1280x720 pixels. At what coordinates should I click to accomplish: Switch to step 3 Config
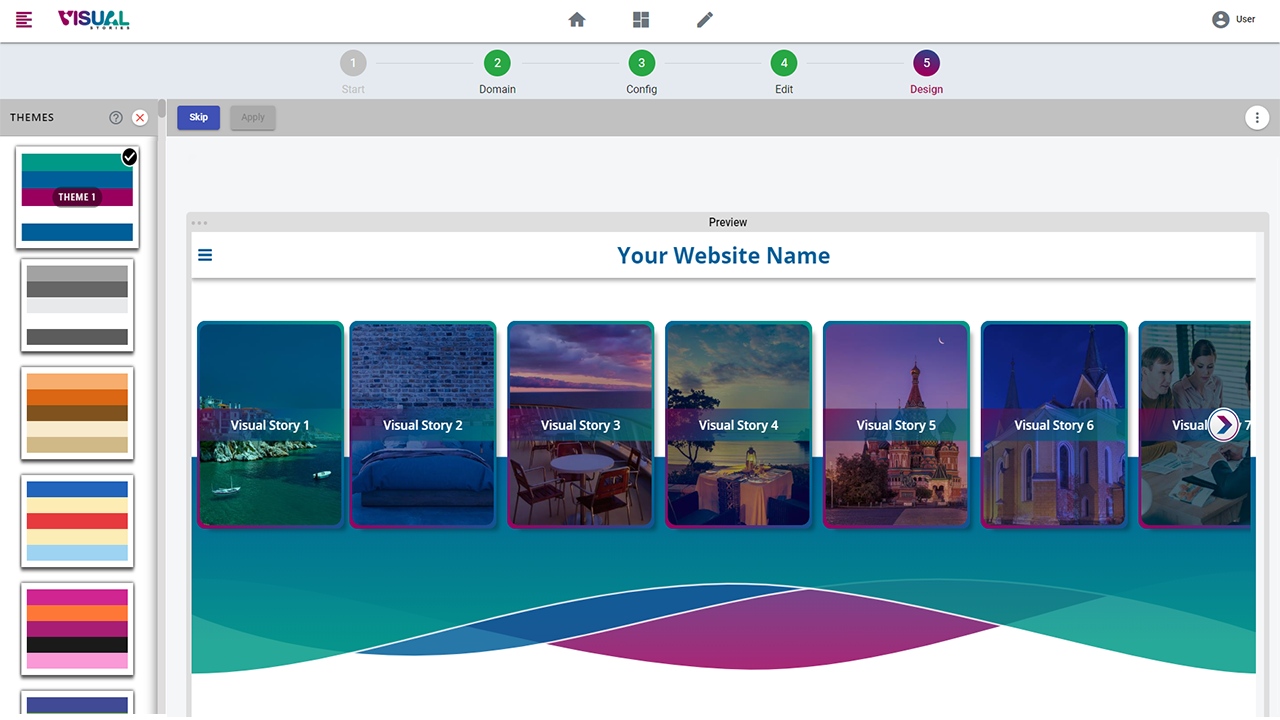641,72
